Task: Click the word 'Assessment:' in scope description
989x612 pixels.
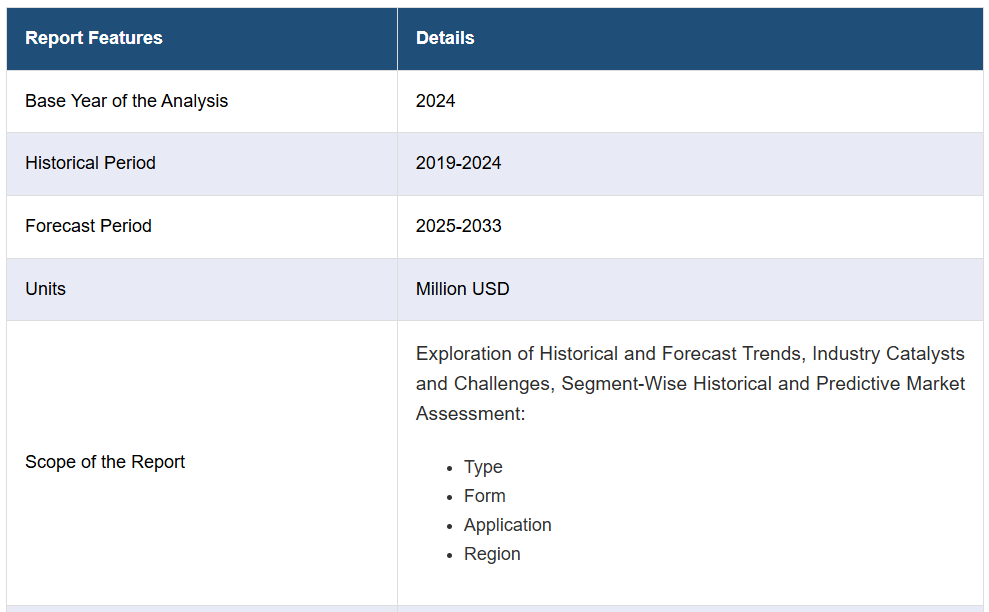Action: tap(471, 414)
